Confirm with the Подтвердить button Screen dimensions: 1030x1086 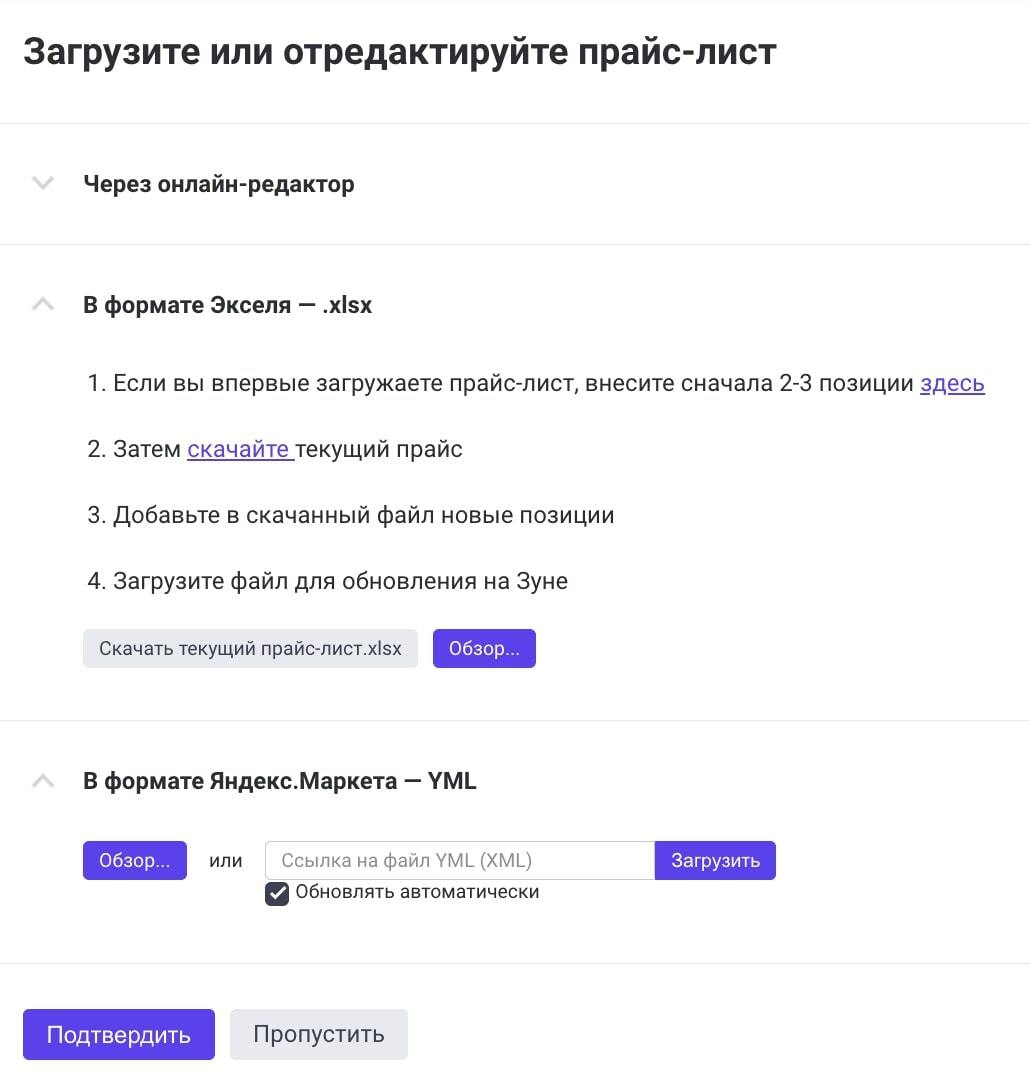[x=119, y=1035]
